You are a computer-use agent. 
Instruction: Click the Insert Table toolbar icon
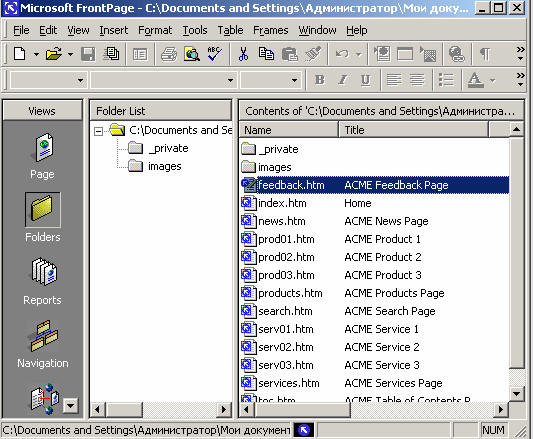pos(405,54)
